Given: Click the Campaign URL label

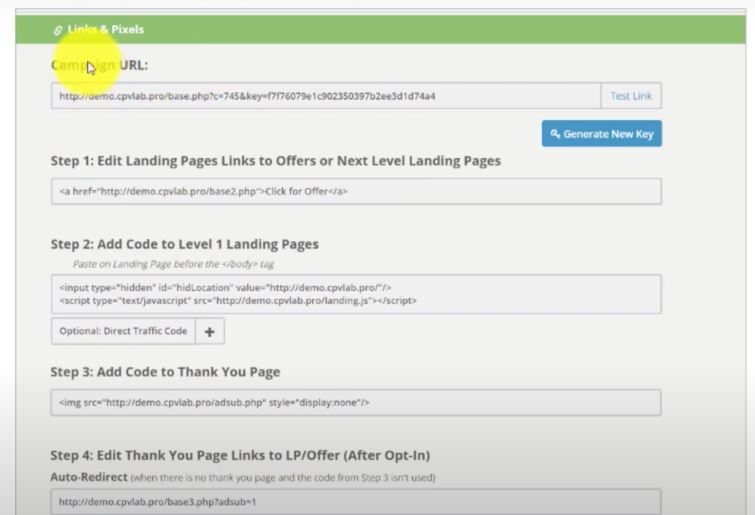Looking at the screenshot, I should (x=99, y=65).
